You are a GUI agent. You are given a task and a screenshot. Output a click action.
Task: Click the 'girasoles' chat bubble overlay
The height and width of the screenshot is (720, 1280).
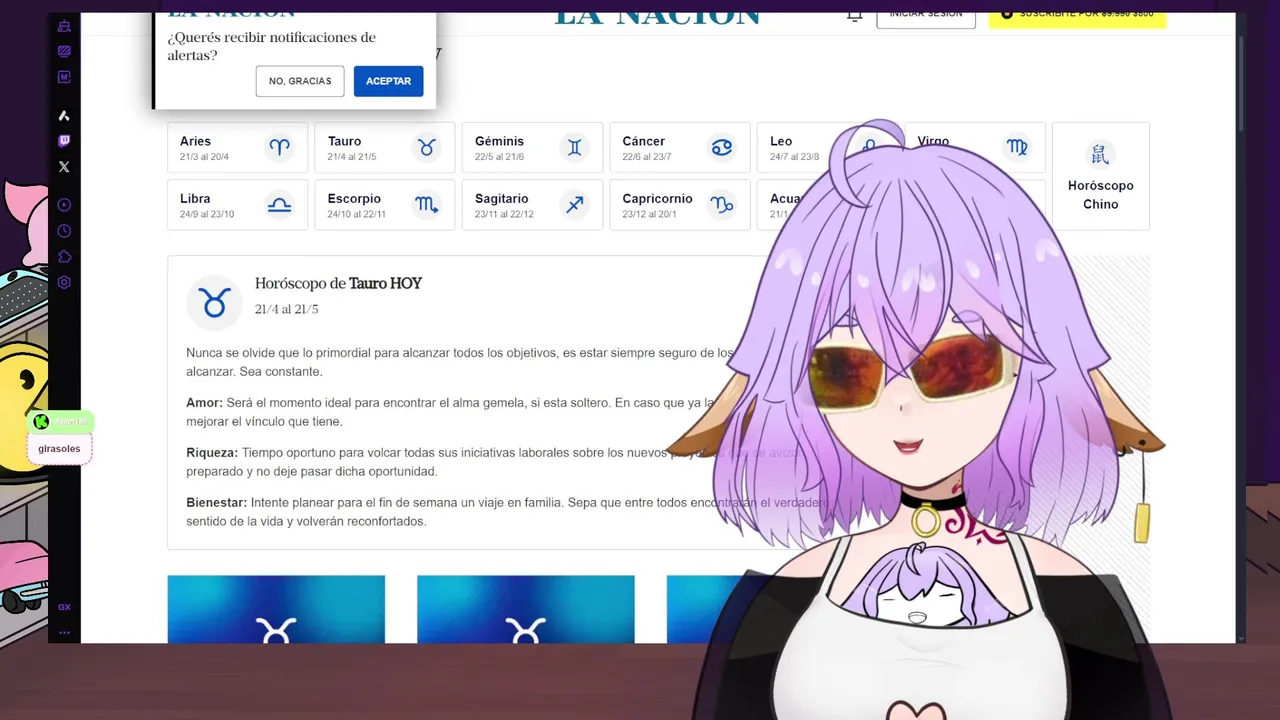(x=59, y=449)
